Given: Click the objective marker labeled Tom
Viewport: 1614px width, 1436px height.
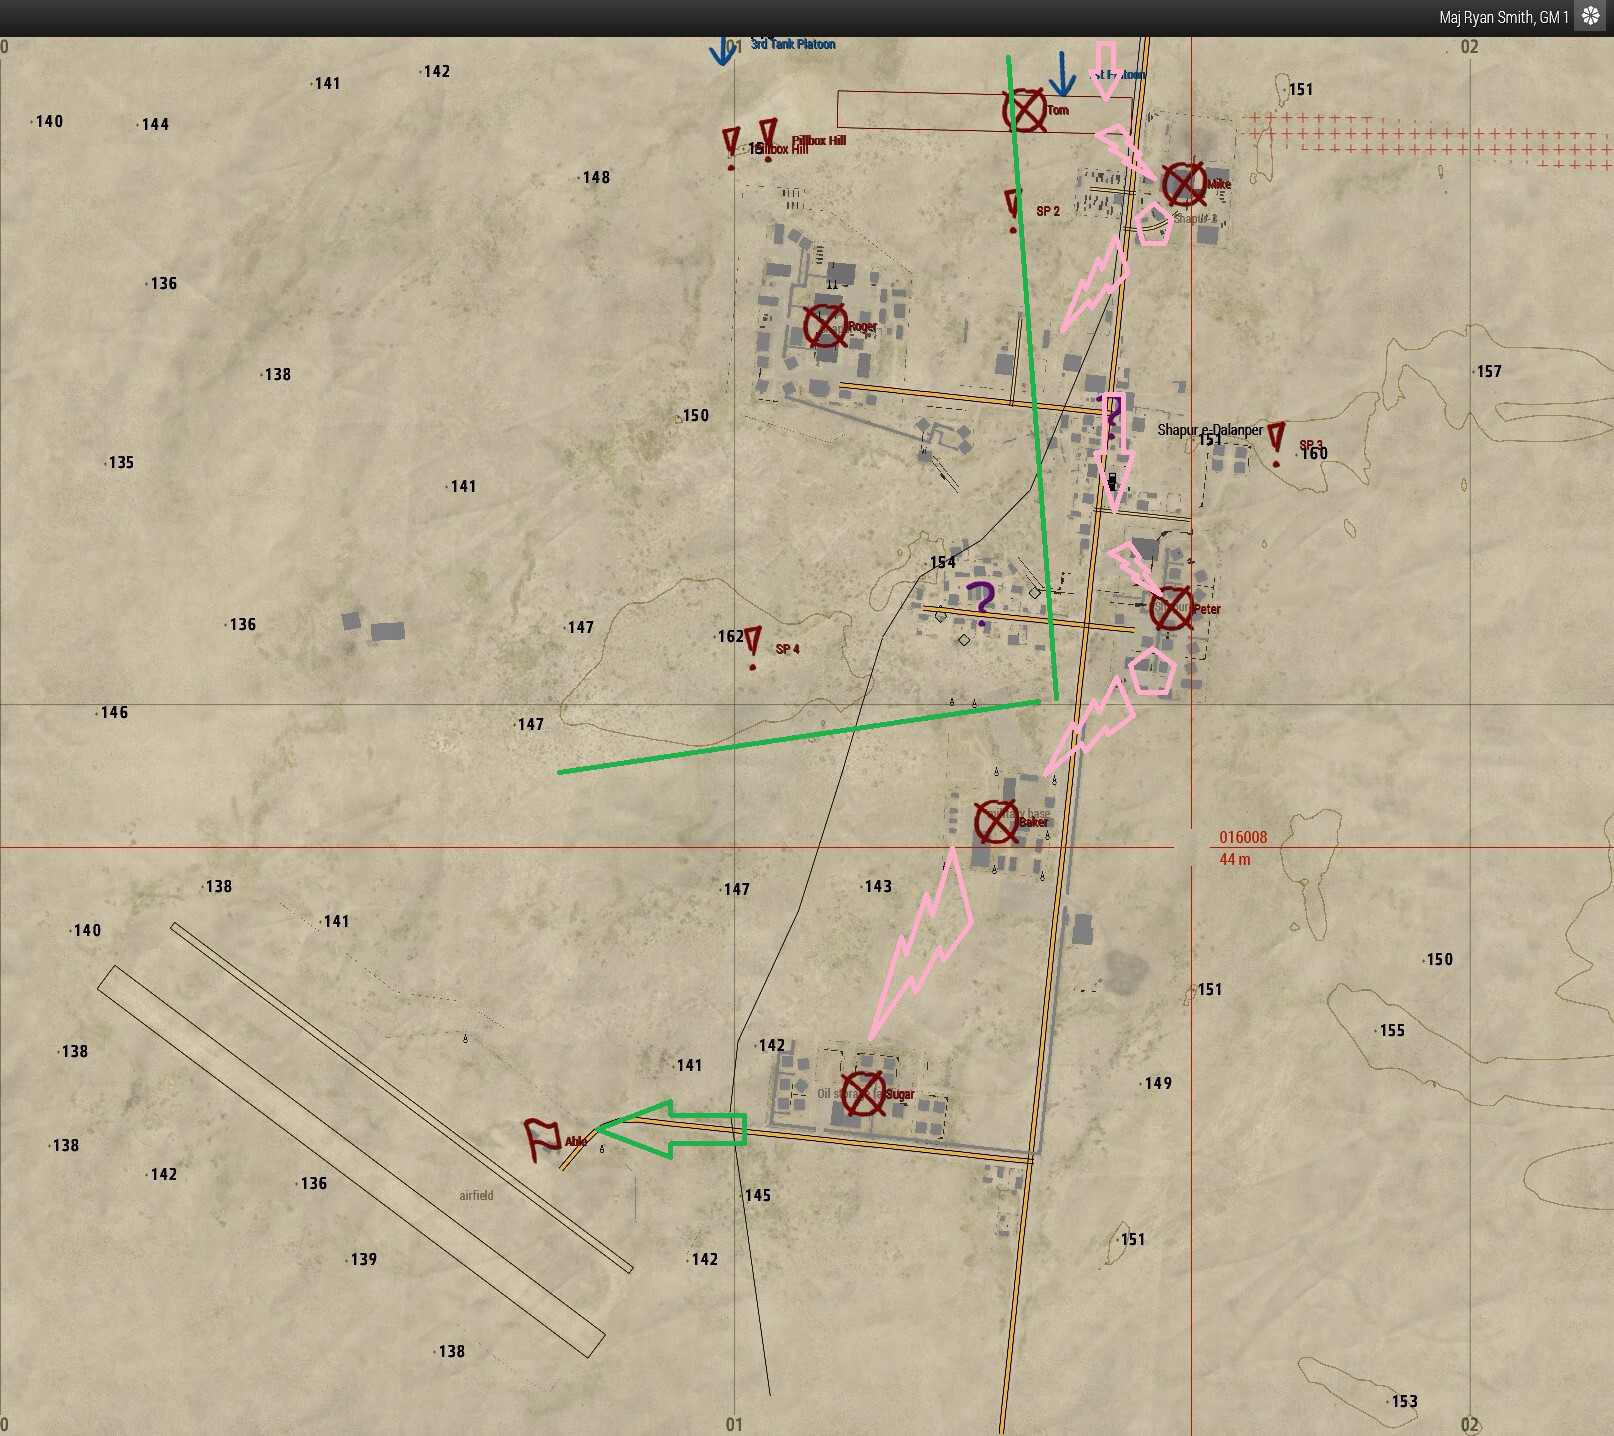Looking at the screenshot, I should [x=1025, y=110].
